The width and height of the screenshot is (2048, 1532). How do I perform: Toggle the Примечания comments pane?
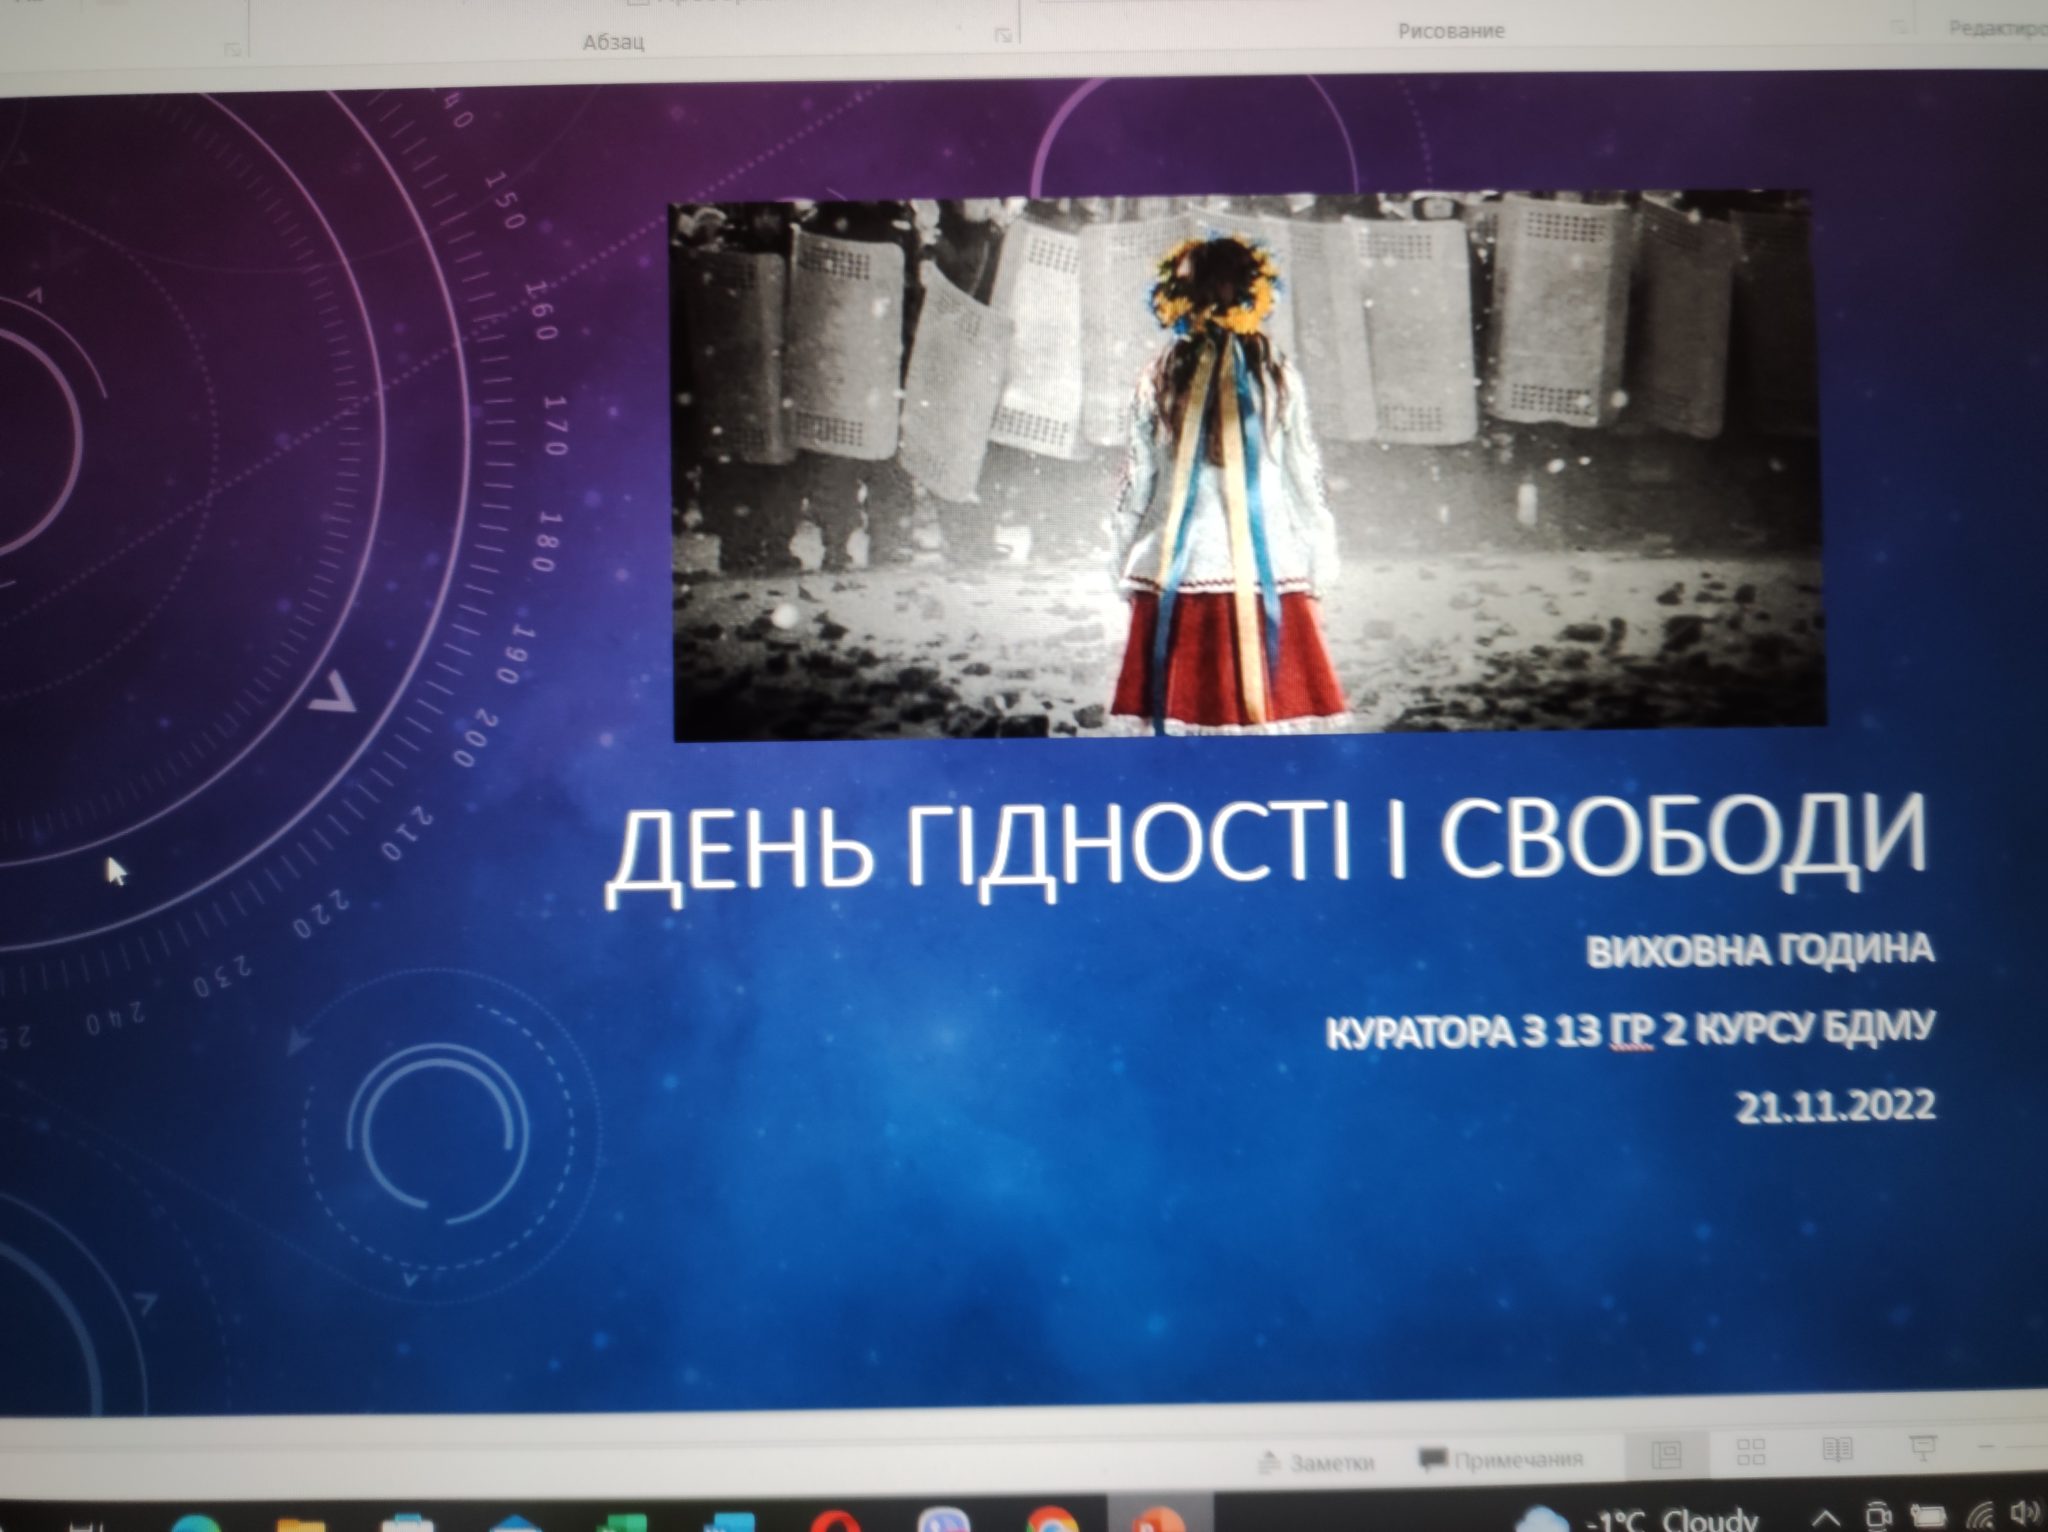(x=1502, y=1459)
